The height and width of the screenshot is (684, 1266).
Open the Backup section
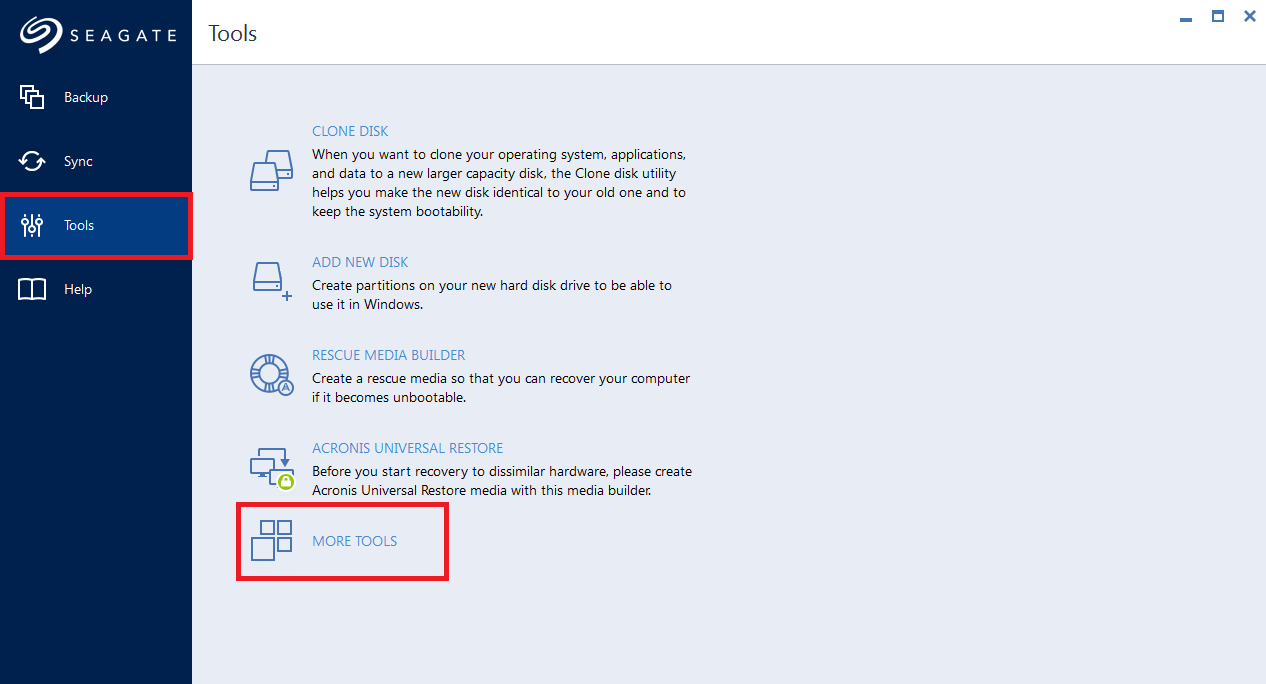click(x=96, y=97)
